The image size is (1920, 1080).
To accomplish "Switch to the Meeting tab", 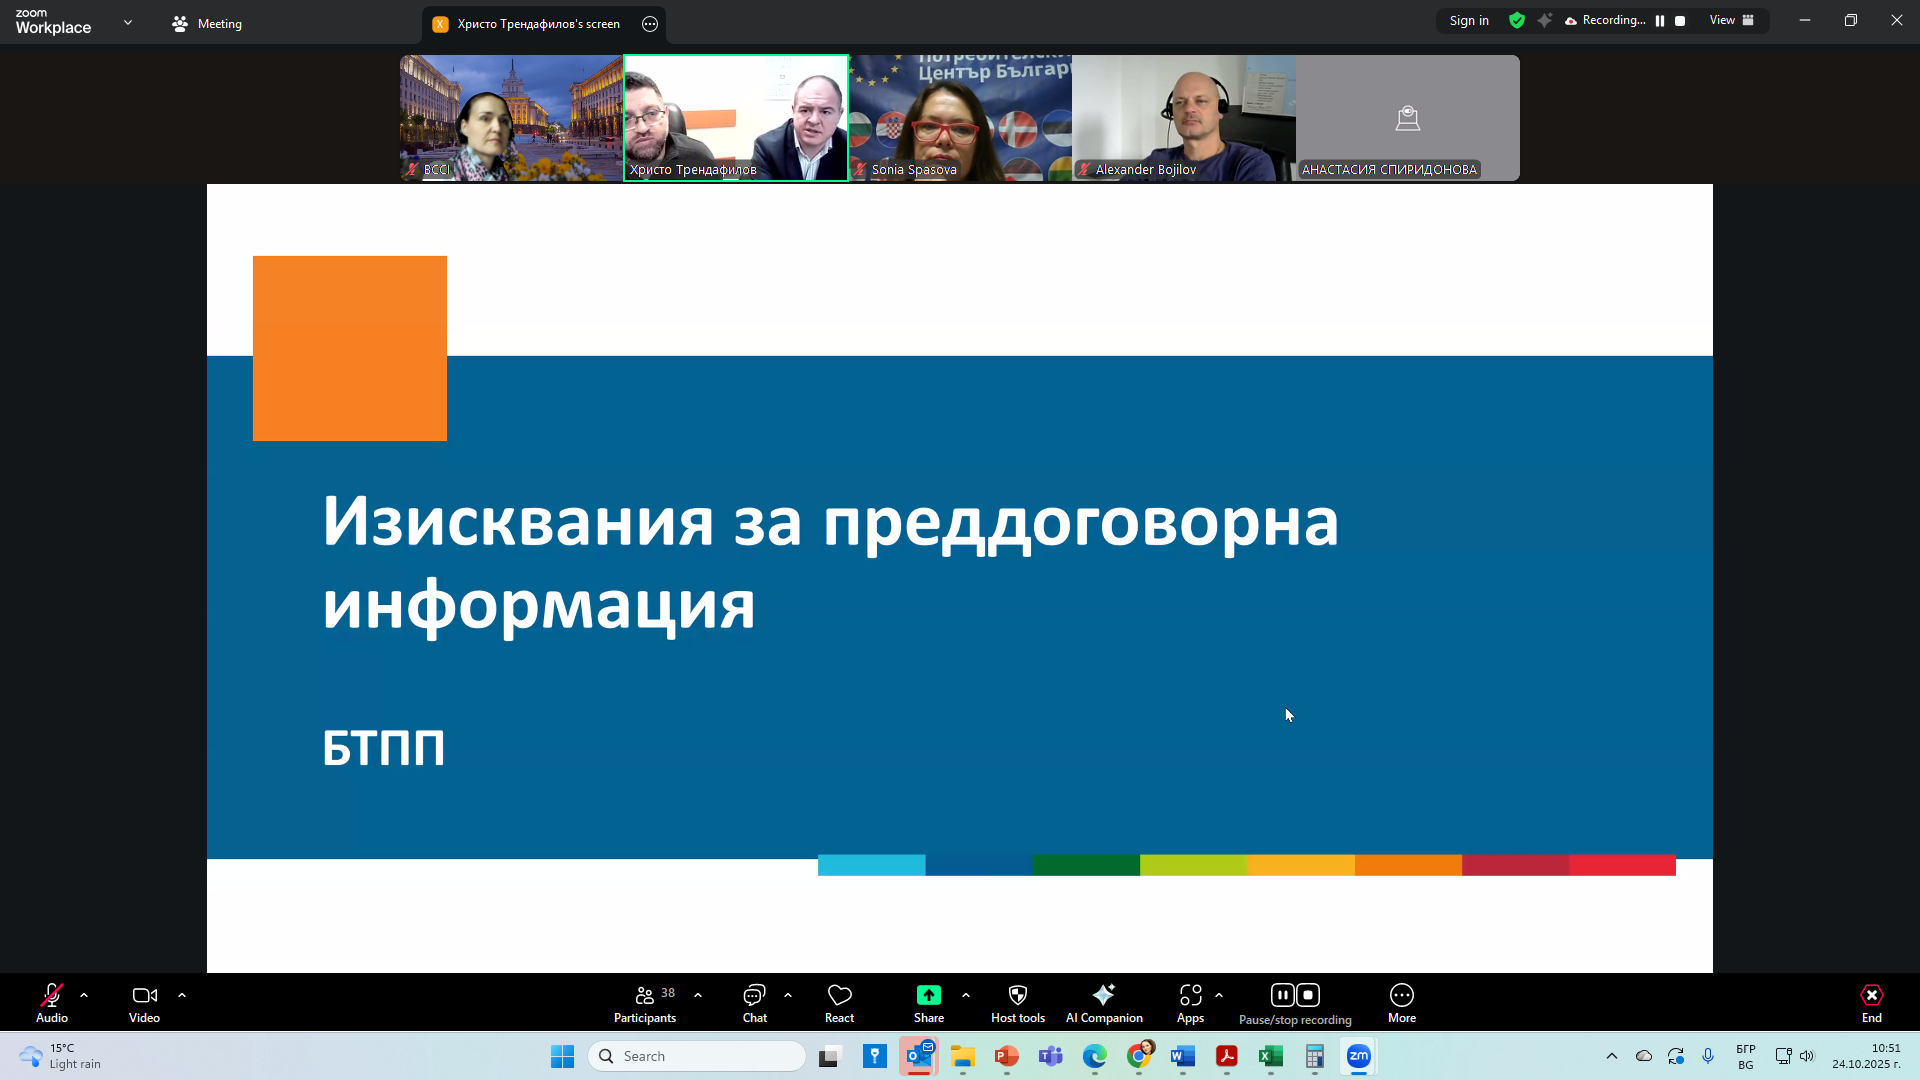I will pos(207,24).
